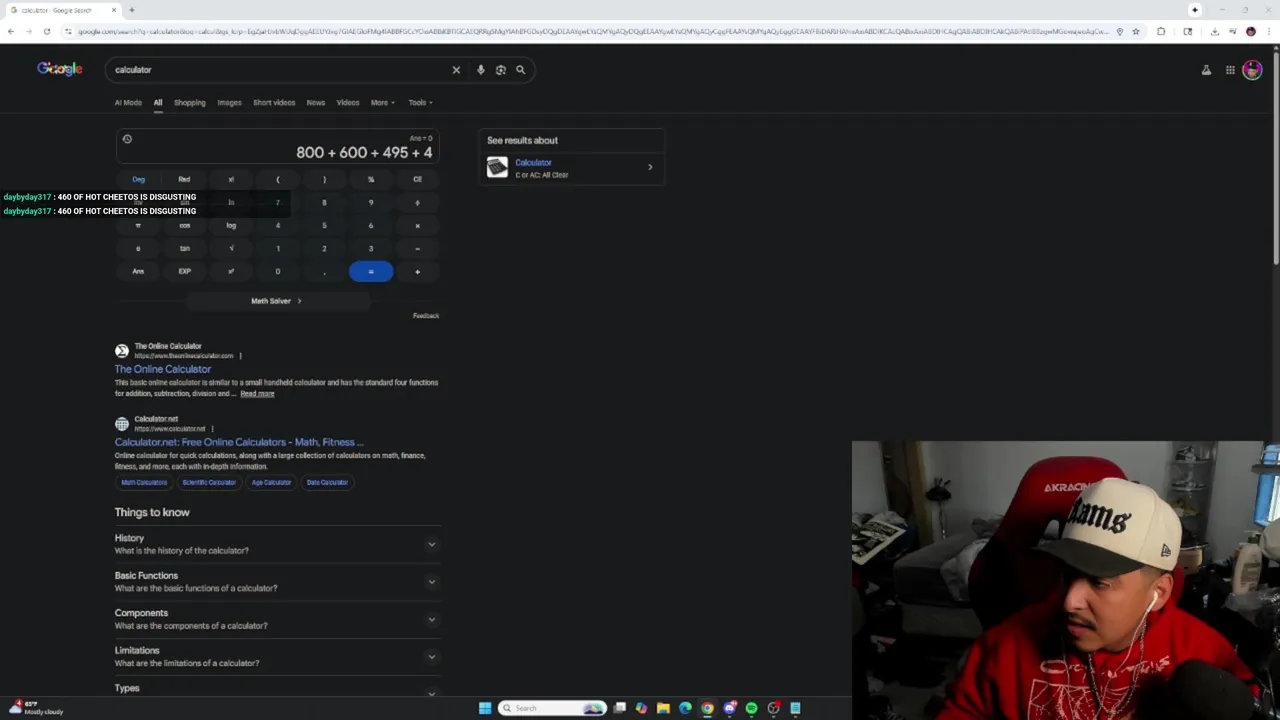Click calculator EXP key
Screen dimensions: 1280x720
(x=184, y=271)
